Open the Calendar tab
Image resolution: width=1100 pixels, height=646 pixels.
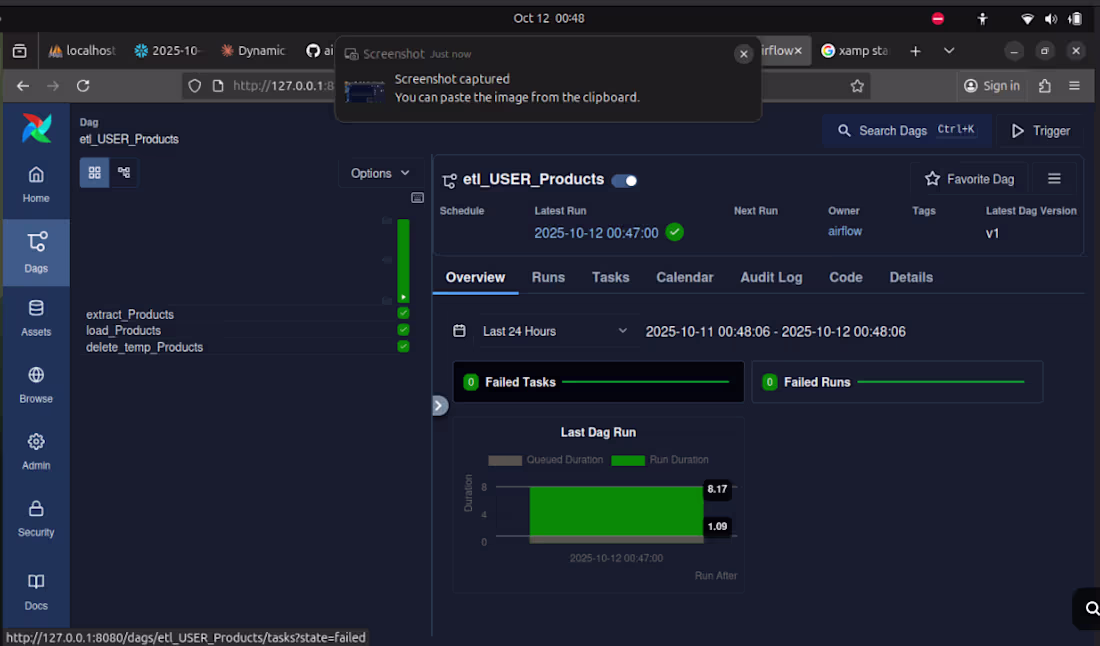click(x=684, y=277)
